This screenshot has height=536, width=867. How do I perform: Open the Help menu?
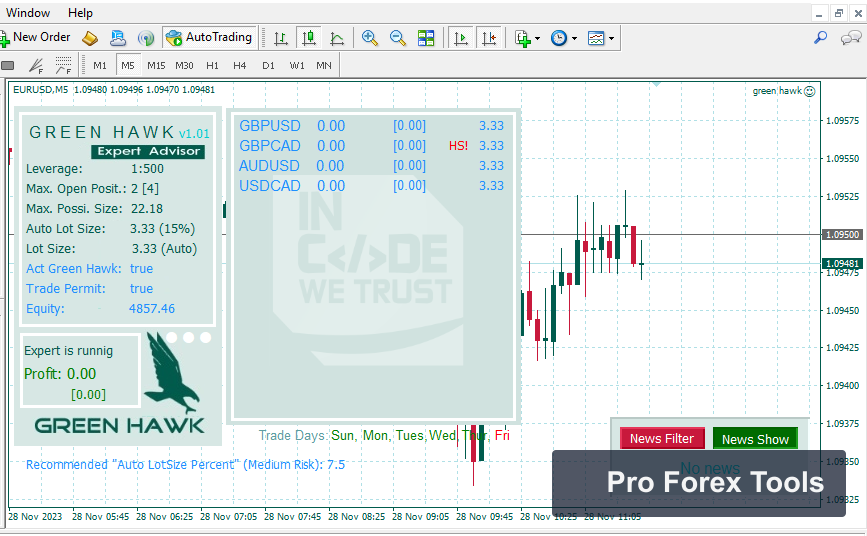pos(80,13)
